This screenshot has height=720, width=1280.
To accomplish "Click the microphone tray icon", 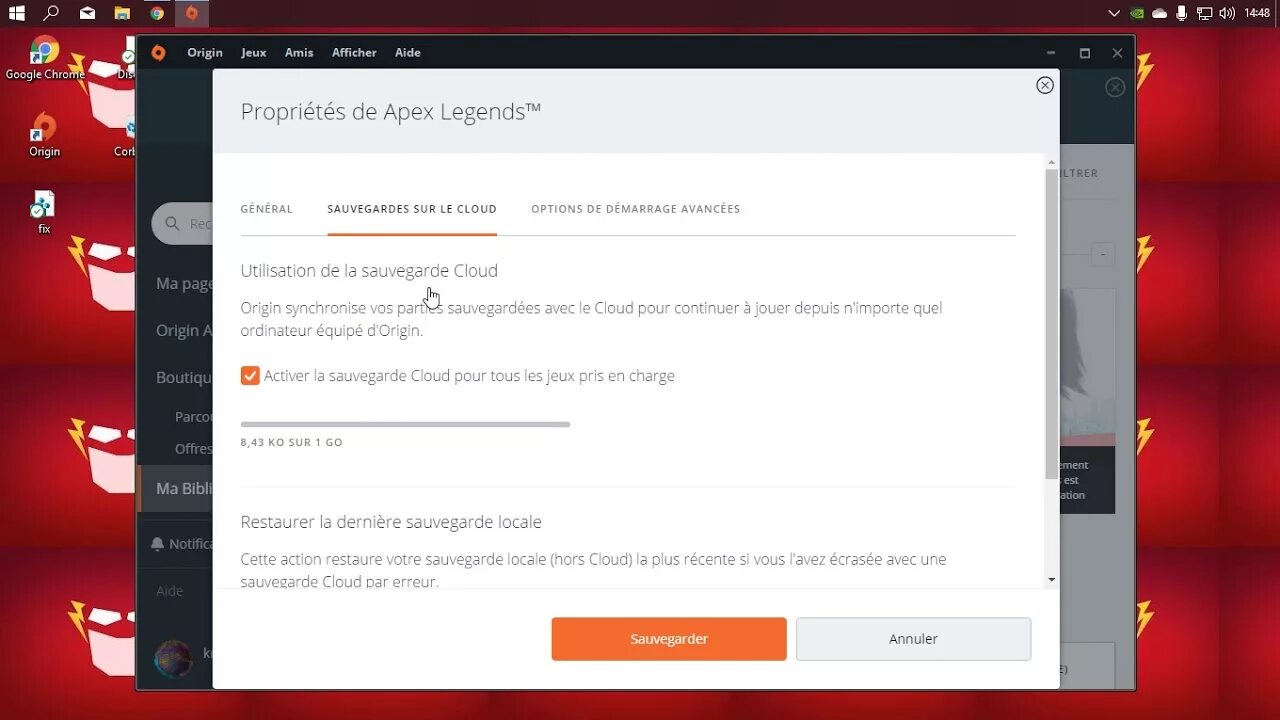I will (1182, 13).
